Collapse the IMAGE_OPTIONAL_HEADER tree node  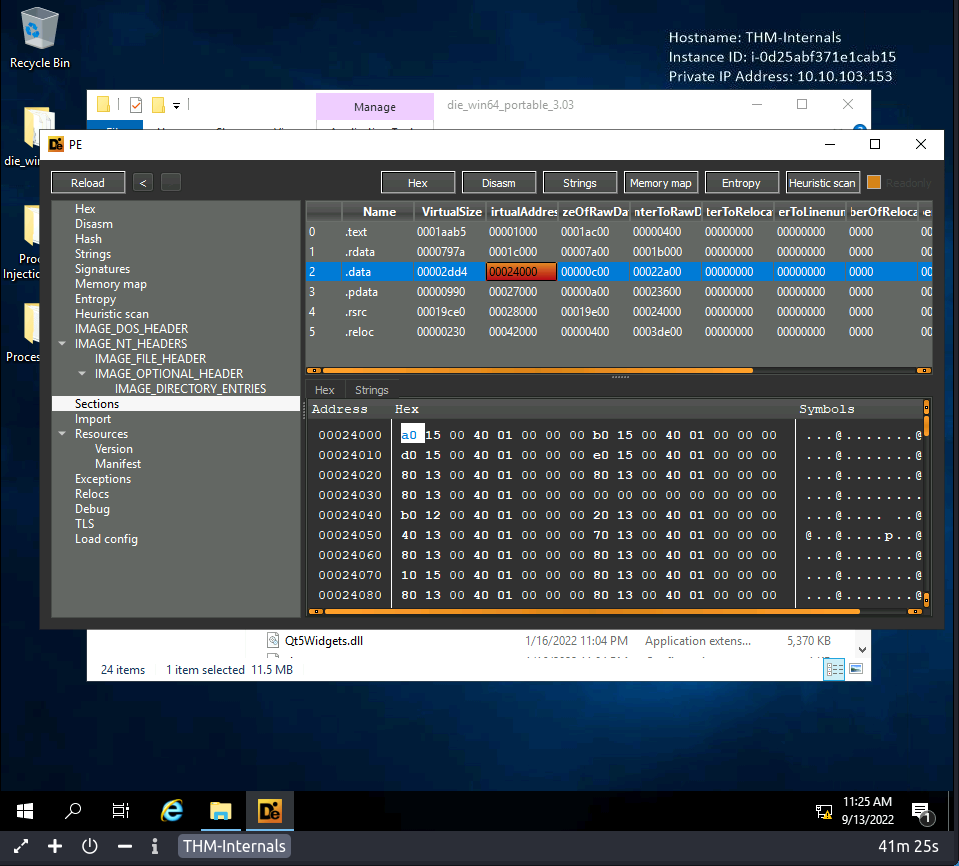83,374
